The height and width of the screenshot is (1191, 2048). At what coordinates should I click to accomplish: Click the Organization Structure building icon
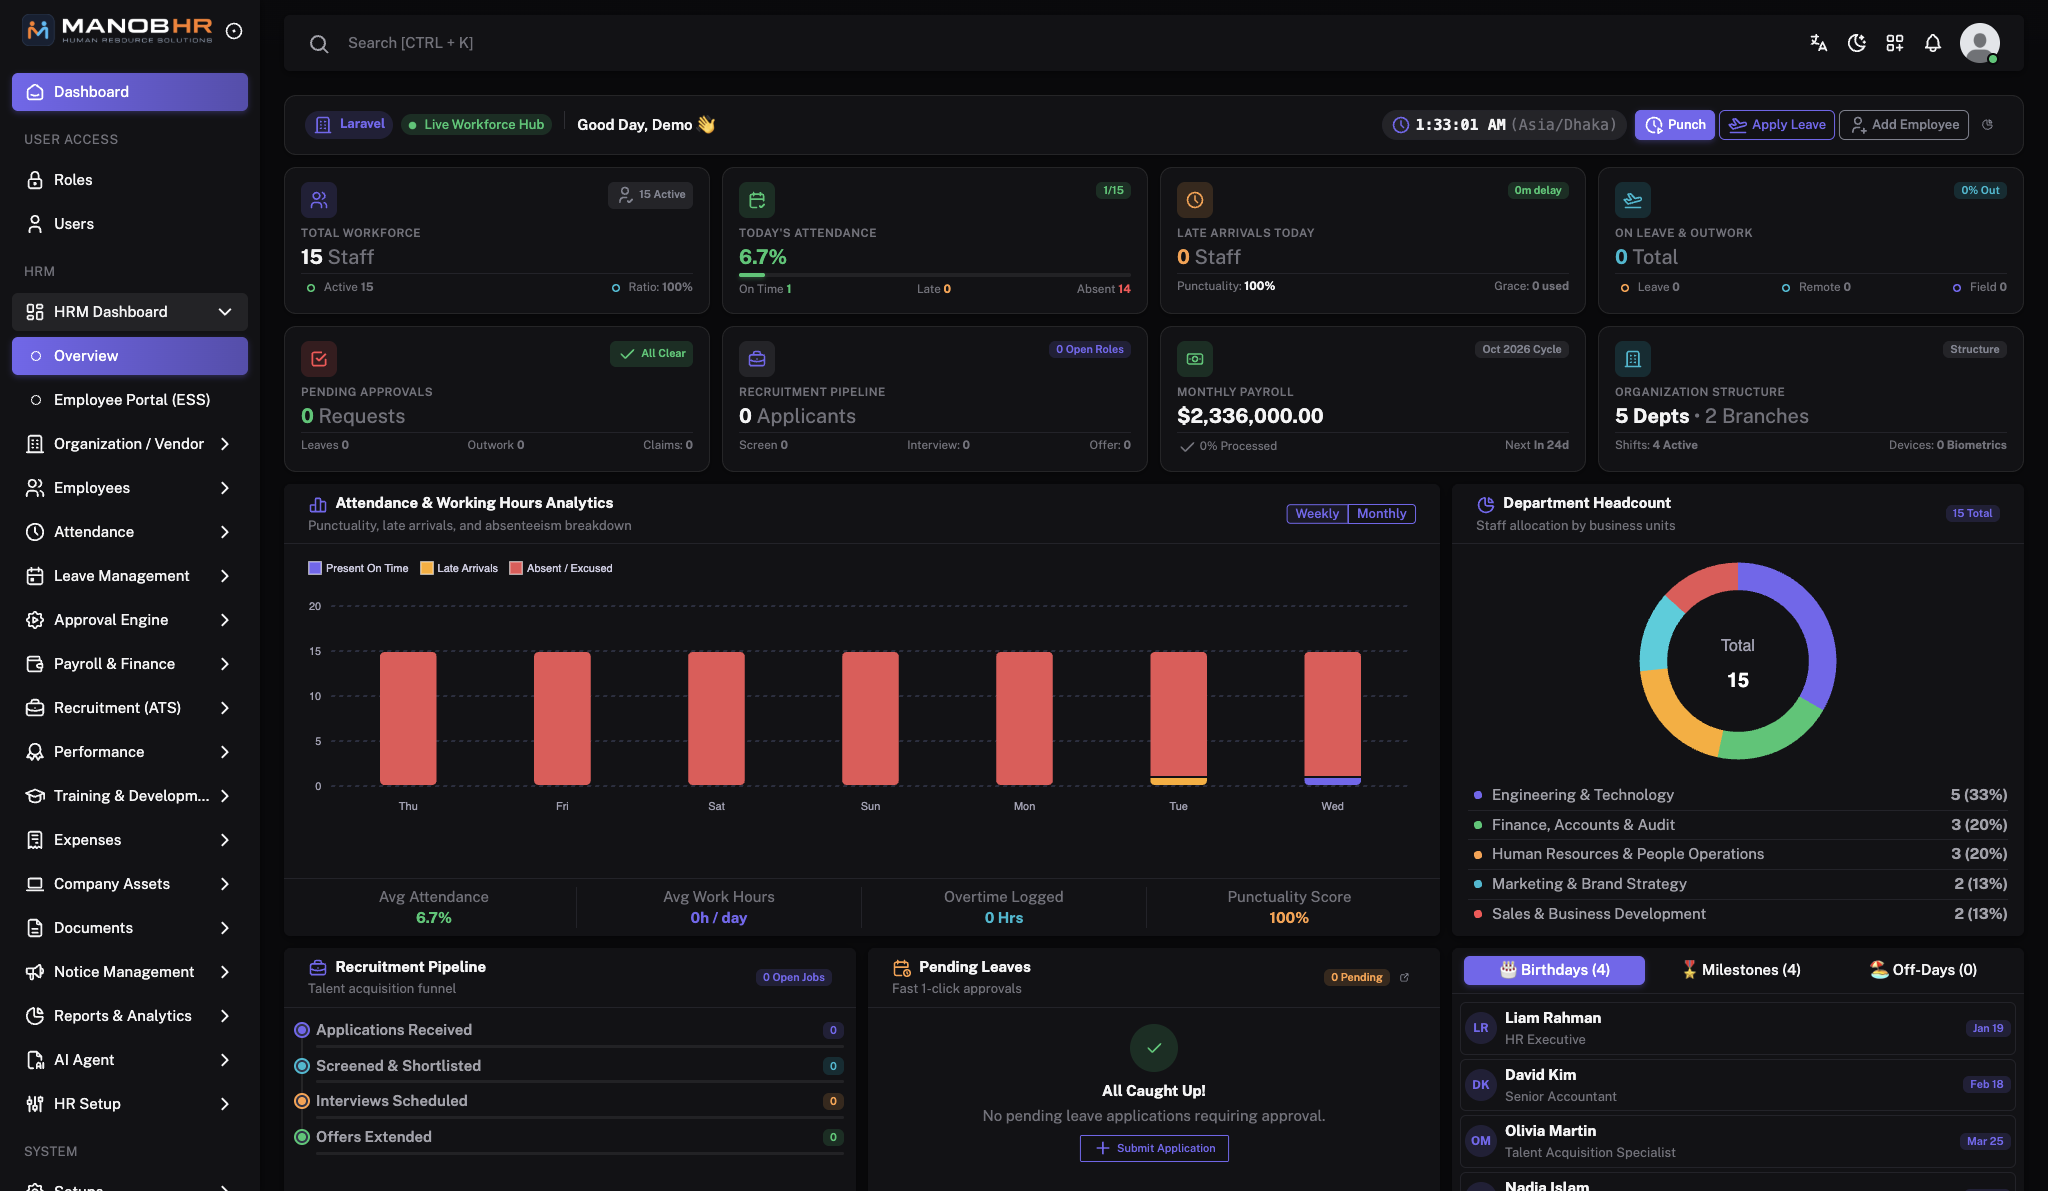[1633, 359]
